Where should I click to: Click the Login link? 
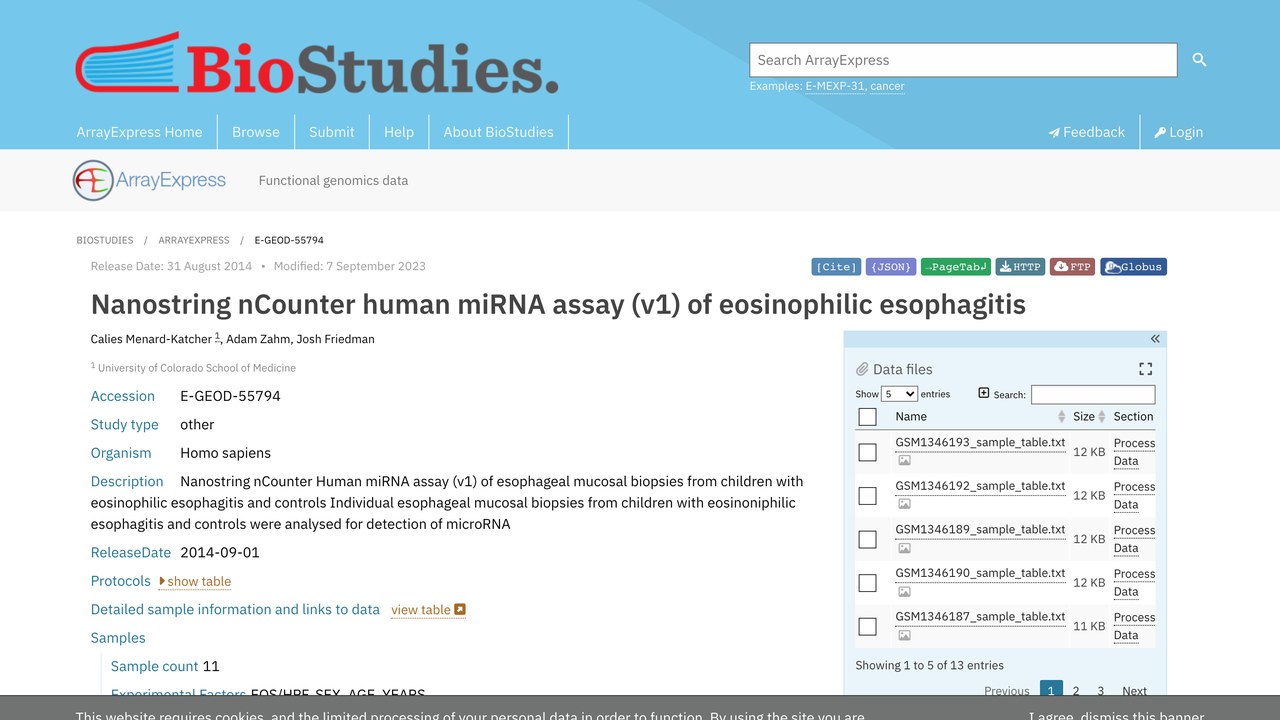click(1179, 132)
